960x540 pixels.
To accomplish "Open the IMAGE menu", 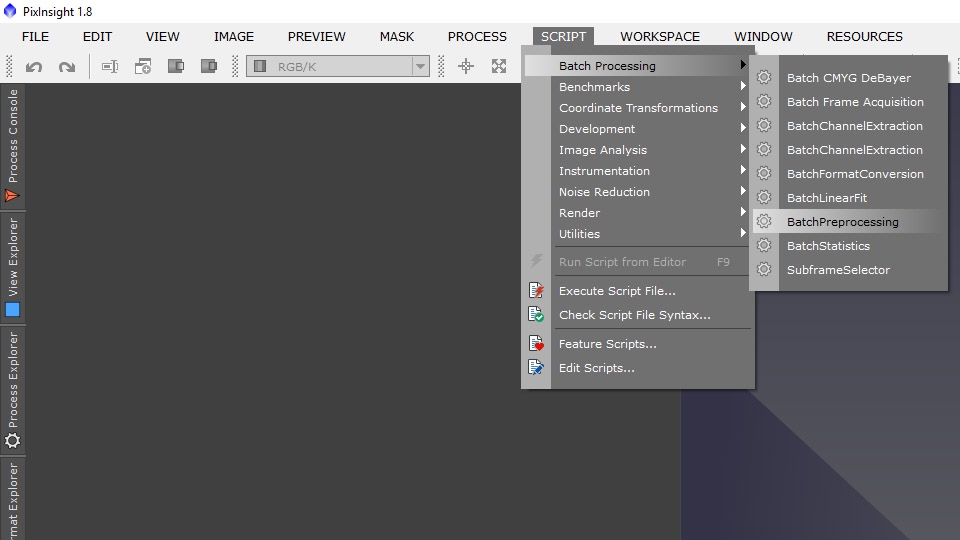I will click(234, 37).
